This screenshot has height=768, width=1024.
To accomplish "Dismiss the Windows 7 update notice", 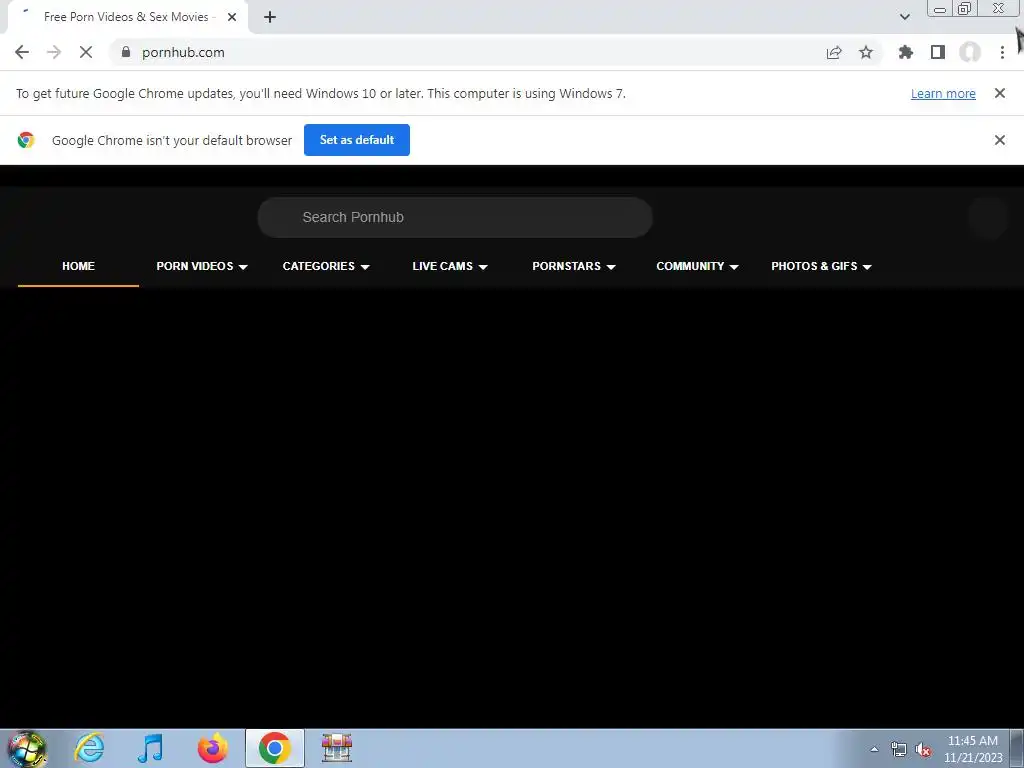I will (x=1000, y=93).
